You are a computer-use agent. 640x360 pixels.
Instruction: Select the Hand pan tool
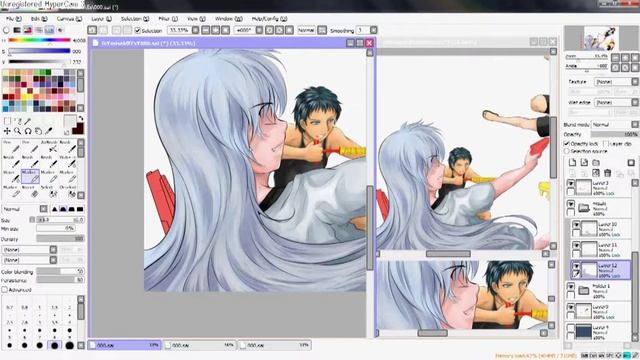(38, 131)
